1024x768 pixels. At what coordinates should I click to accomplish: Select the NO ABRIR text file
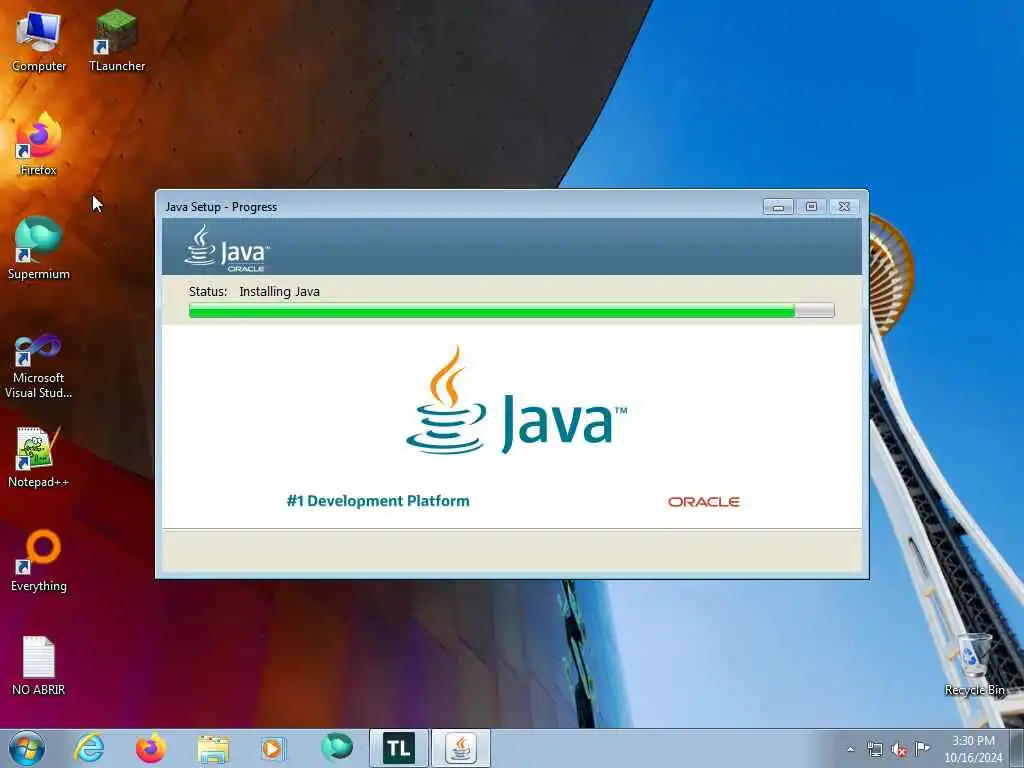(x=39, y=665)
